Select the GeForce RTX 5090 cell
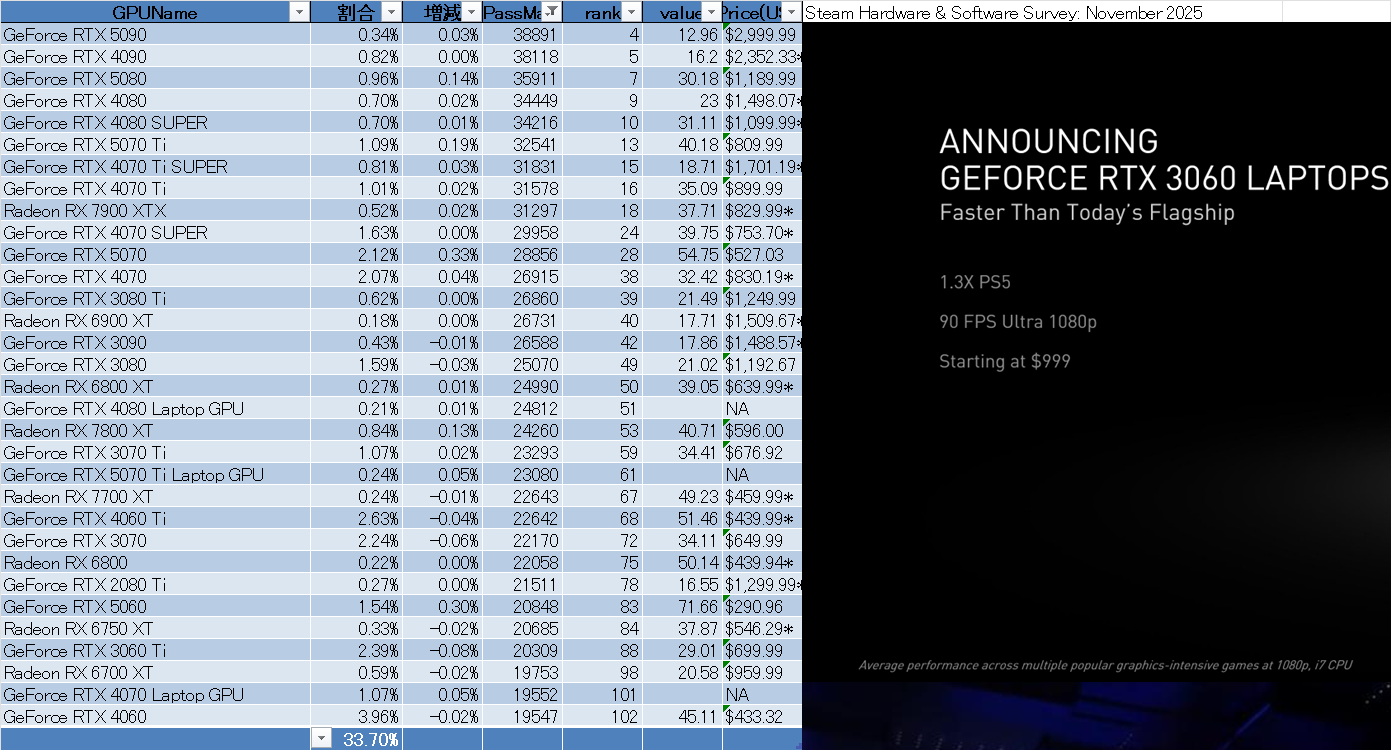 coord(155,35)
